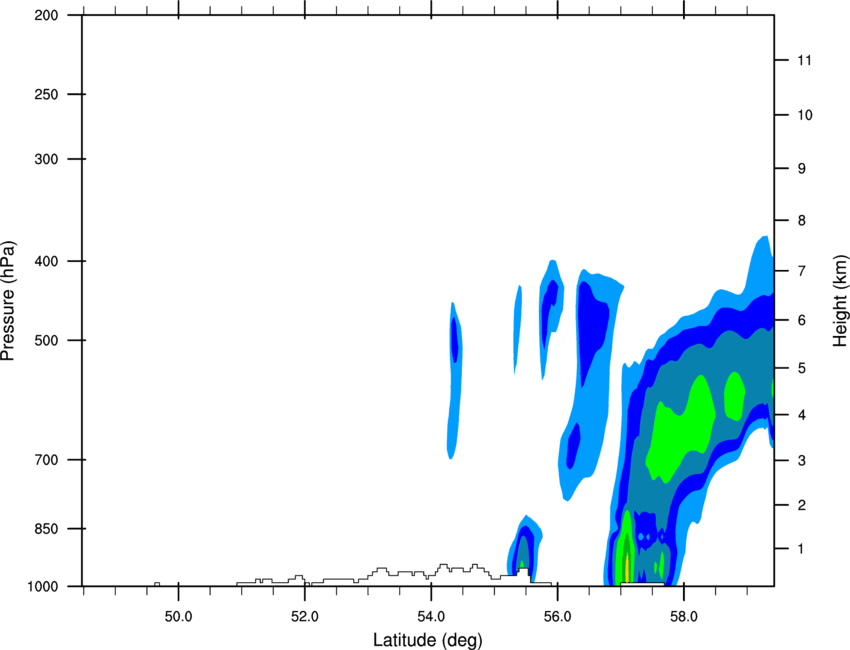Select the 1000 pressure tick label
This screenshot has height=650, width=850.
tap(42, 587)
